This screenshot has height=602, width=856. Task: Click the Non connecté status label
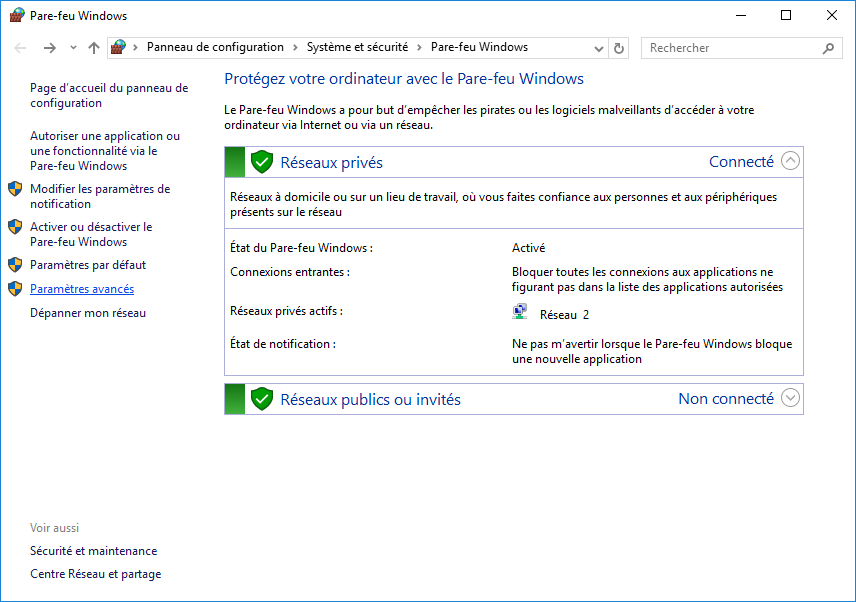[726, 399]
